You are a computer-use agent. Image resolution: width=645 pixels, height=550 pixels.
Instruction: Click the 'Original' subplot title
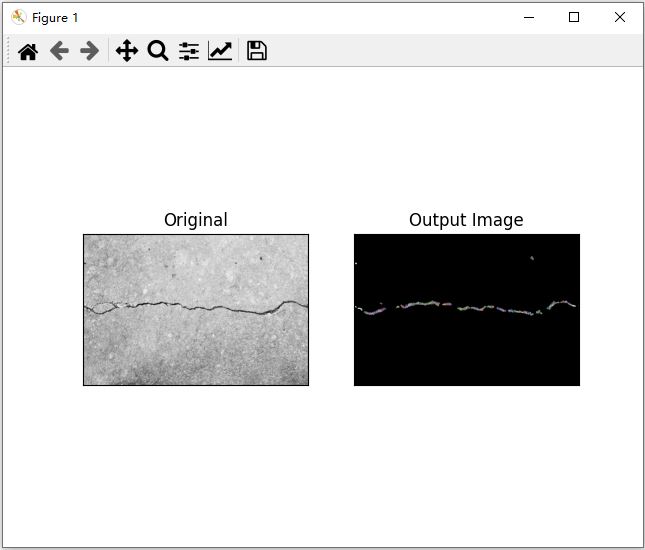pos(196,220)
